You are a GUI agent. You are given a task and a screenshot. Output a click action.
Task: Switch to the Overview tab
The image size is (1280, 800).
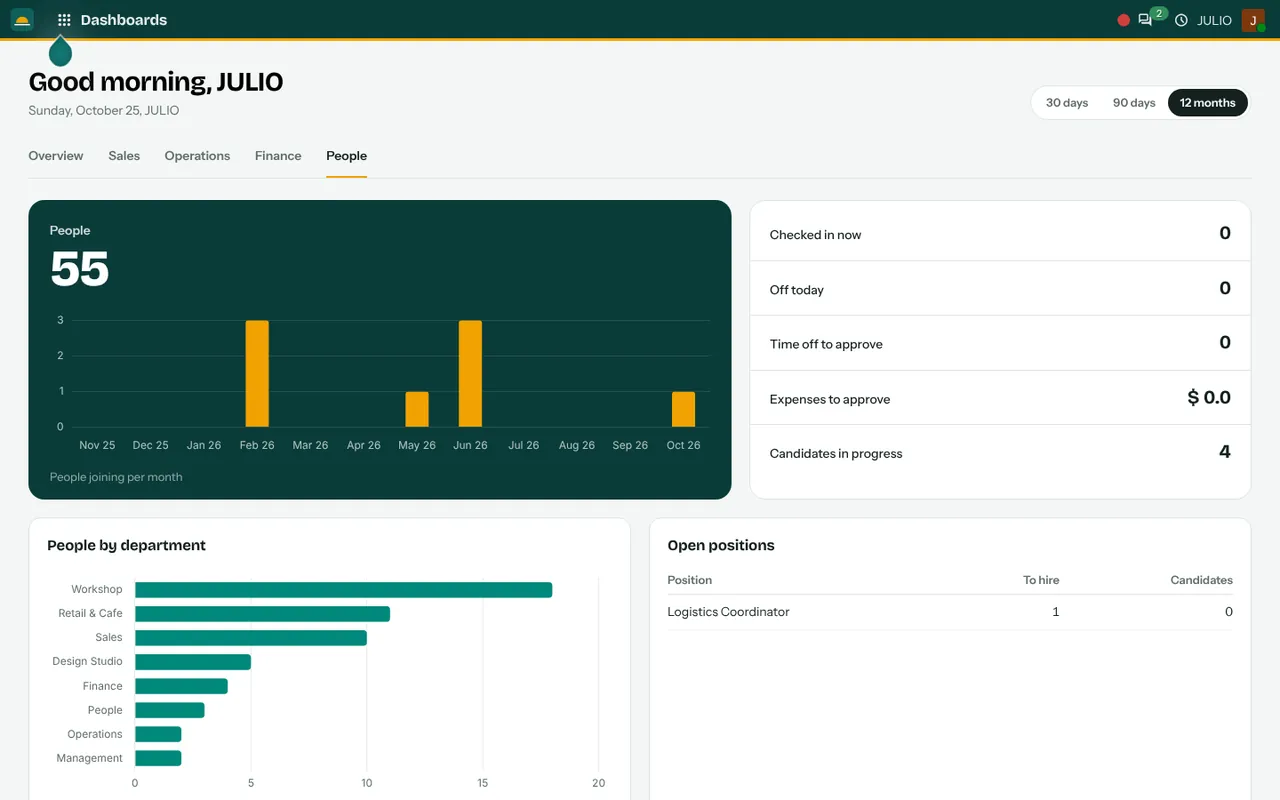click(x=56, y=156)
